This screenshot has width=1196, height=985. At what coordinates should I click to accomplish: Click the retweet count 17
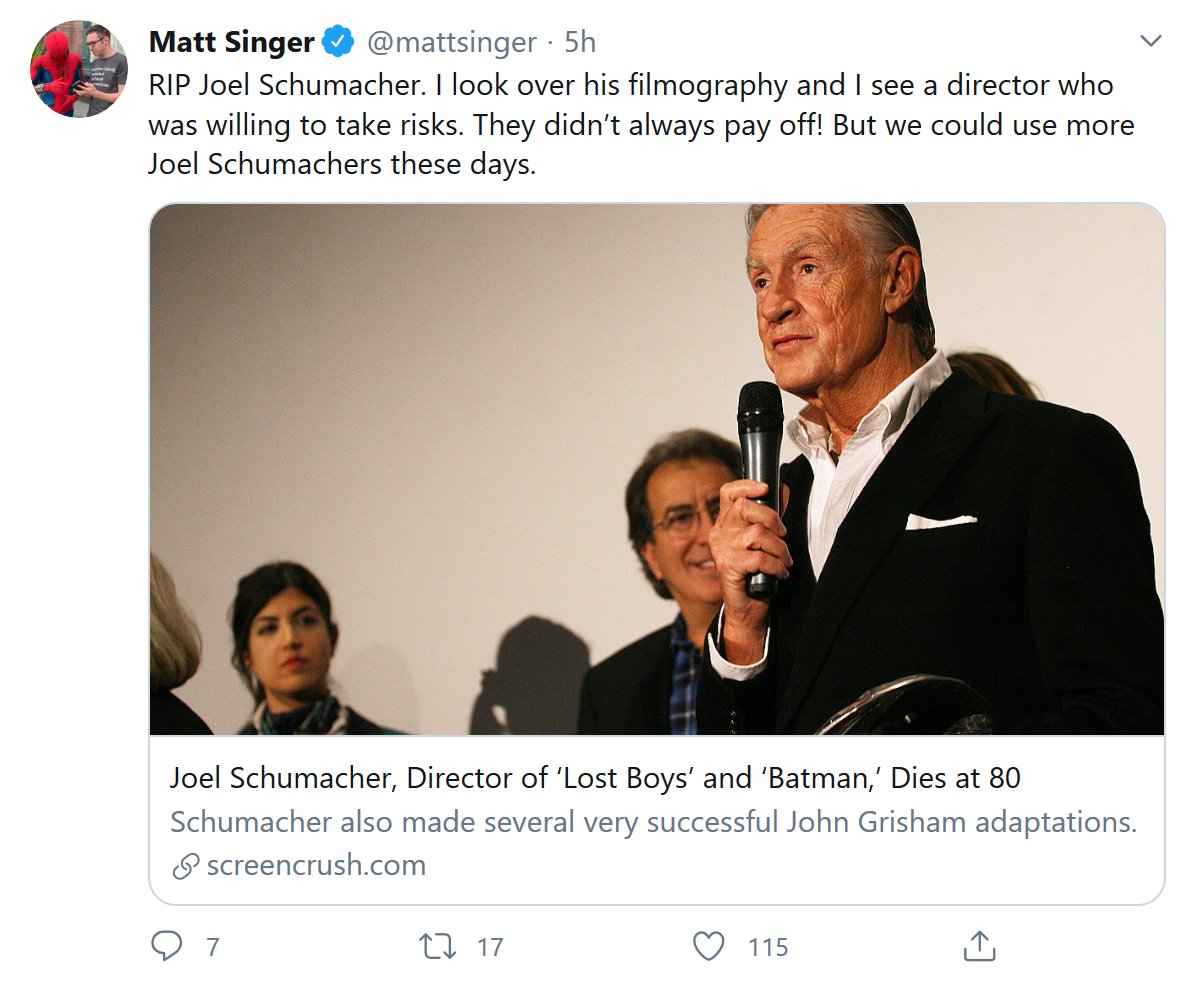click(490, 946)
